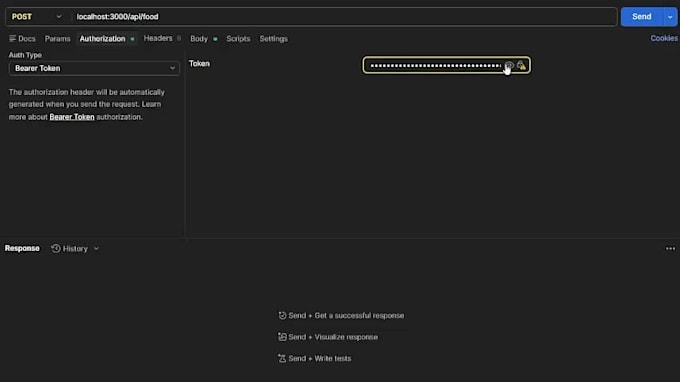
Task: Expand the History dropdown chevron
Action: [x=96, y=249]
